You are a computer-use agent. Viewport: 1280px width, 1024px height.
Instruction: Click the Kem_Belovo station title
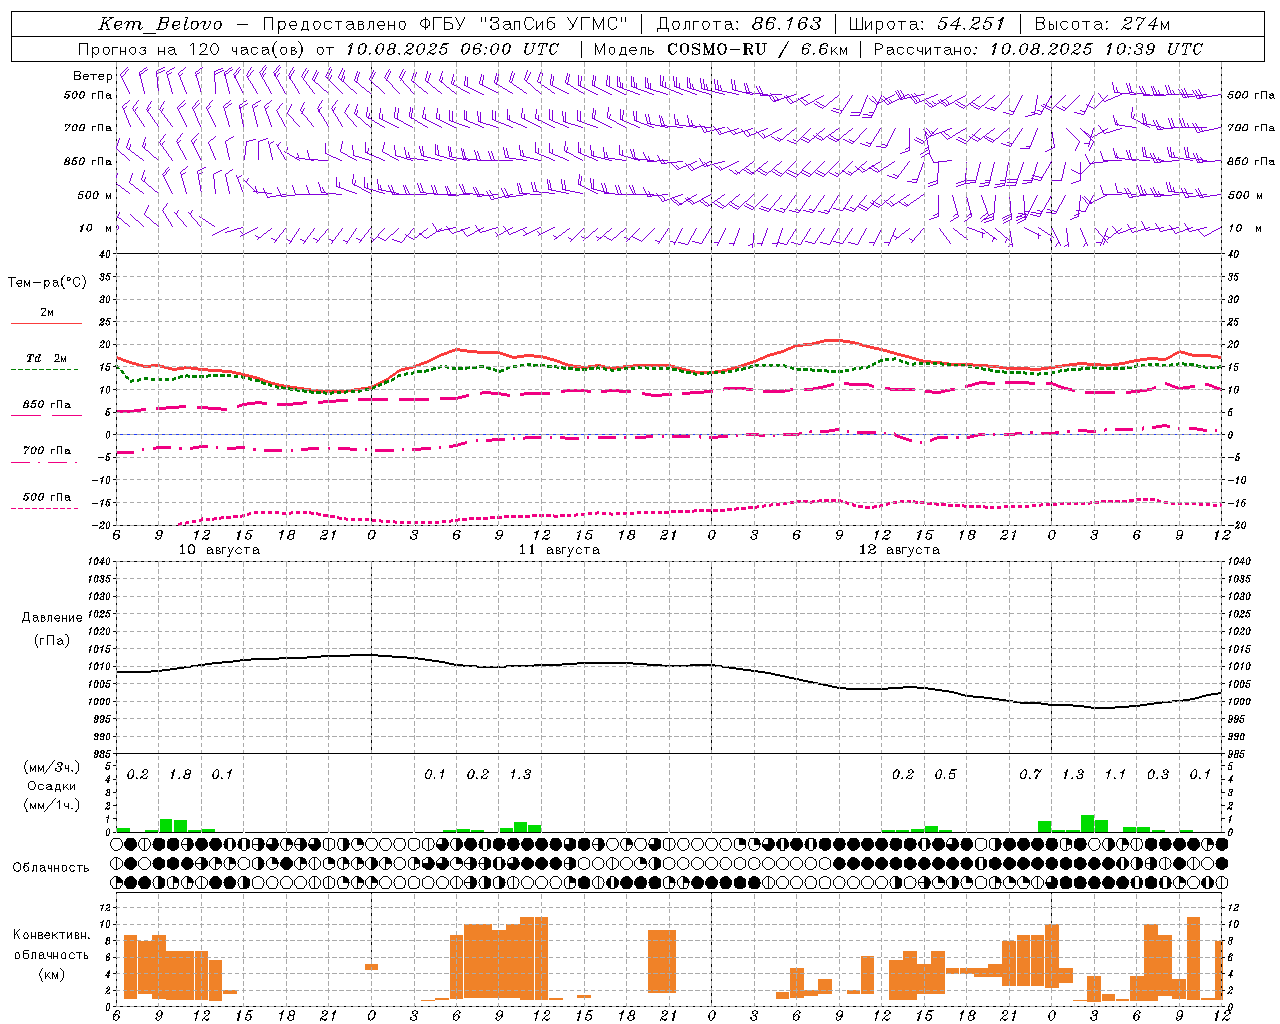click(161, 24)
